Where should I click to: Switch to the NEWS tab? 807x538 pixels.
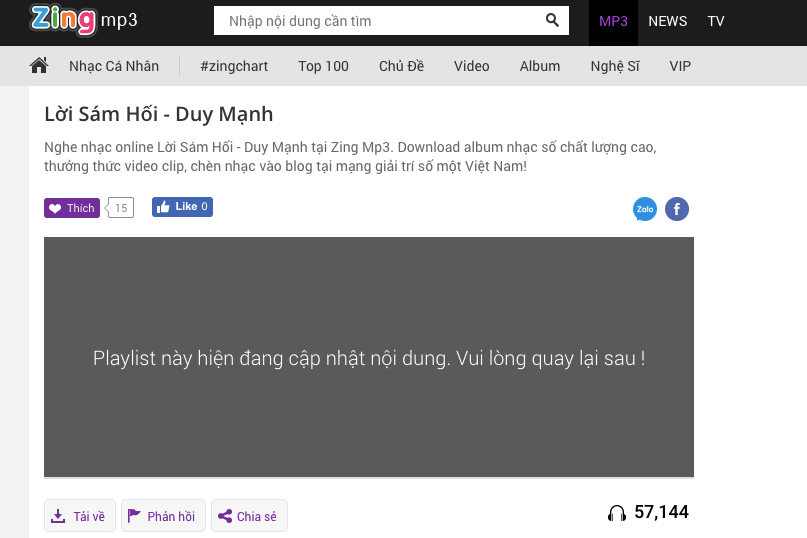[x=667, y=21]
